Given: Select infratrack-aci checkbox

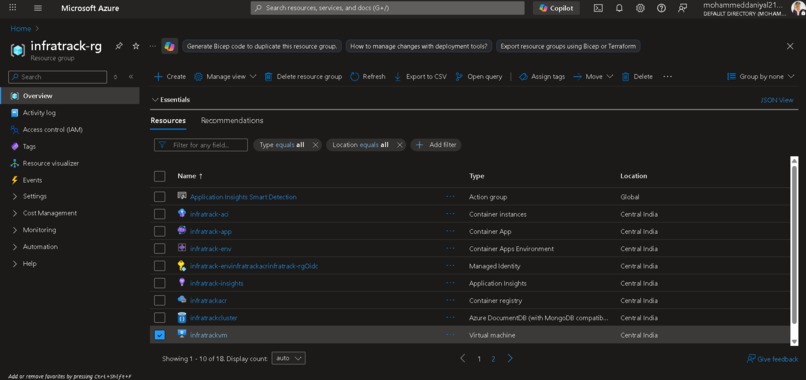Looking at the screenshot, I should (x=160, y=214).
